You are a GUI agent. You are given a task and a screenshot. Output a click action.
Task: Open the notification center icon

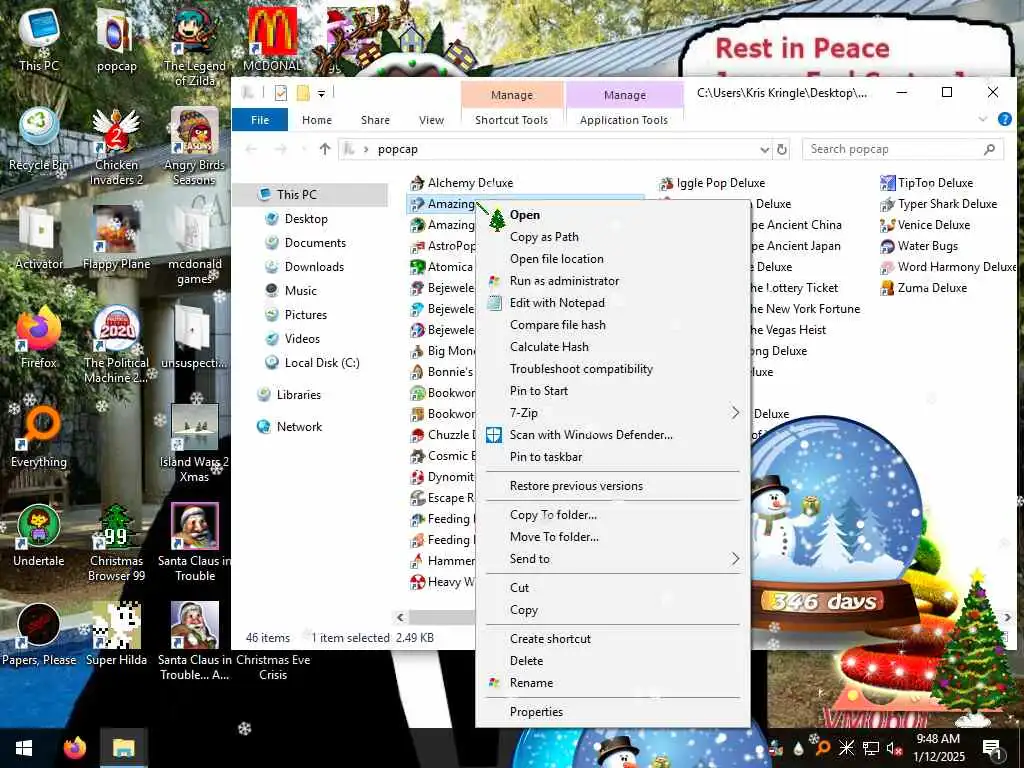(x=991, y=748)
